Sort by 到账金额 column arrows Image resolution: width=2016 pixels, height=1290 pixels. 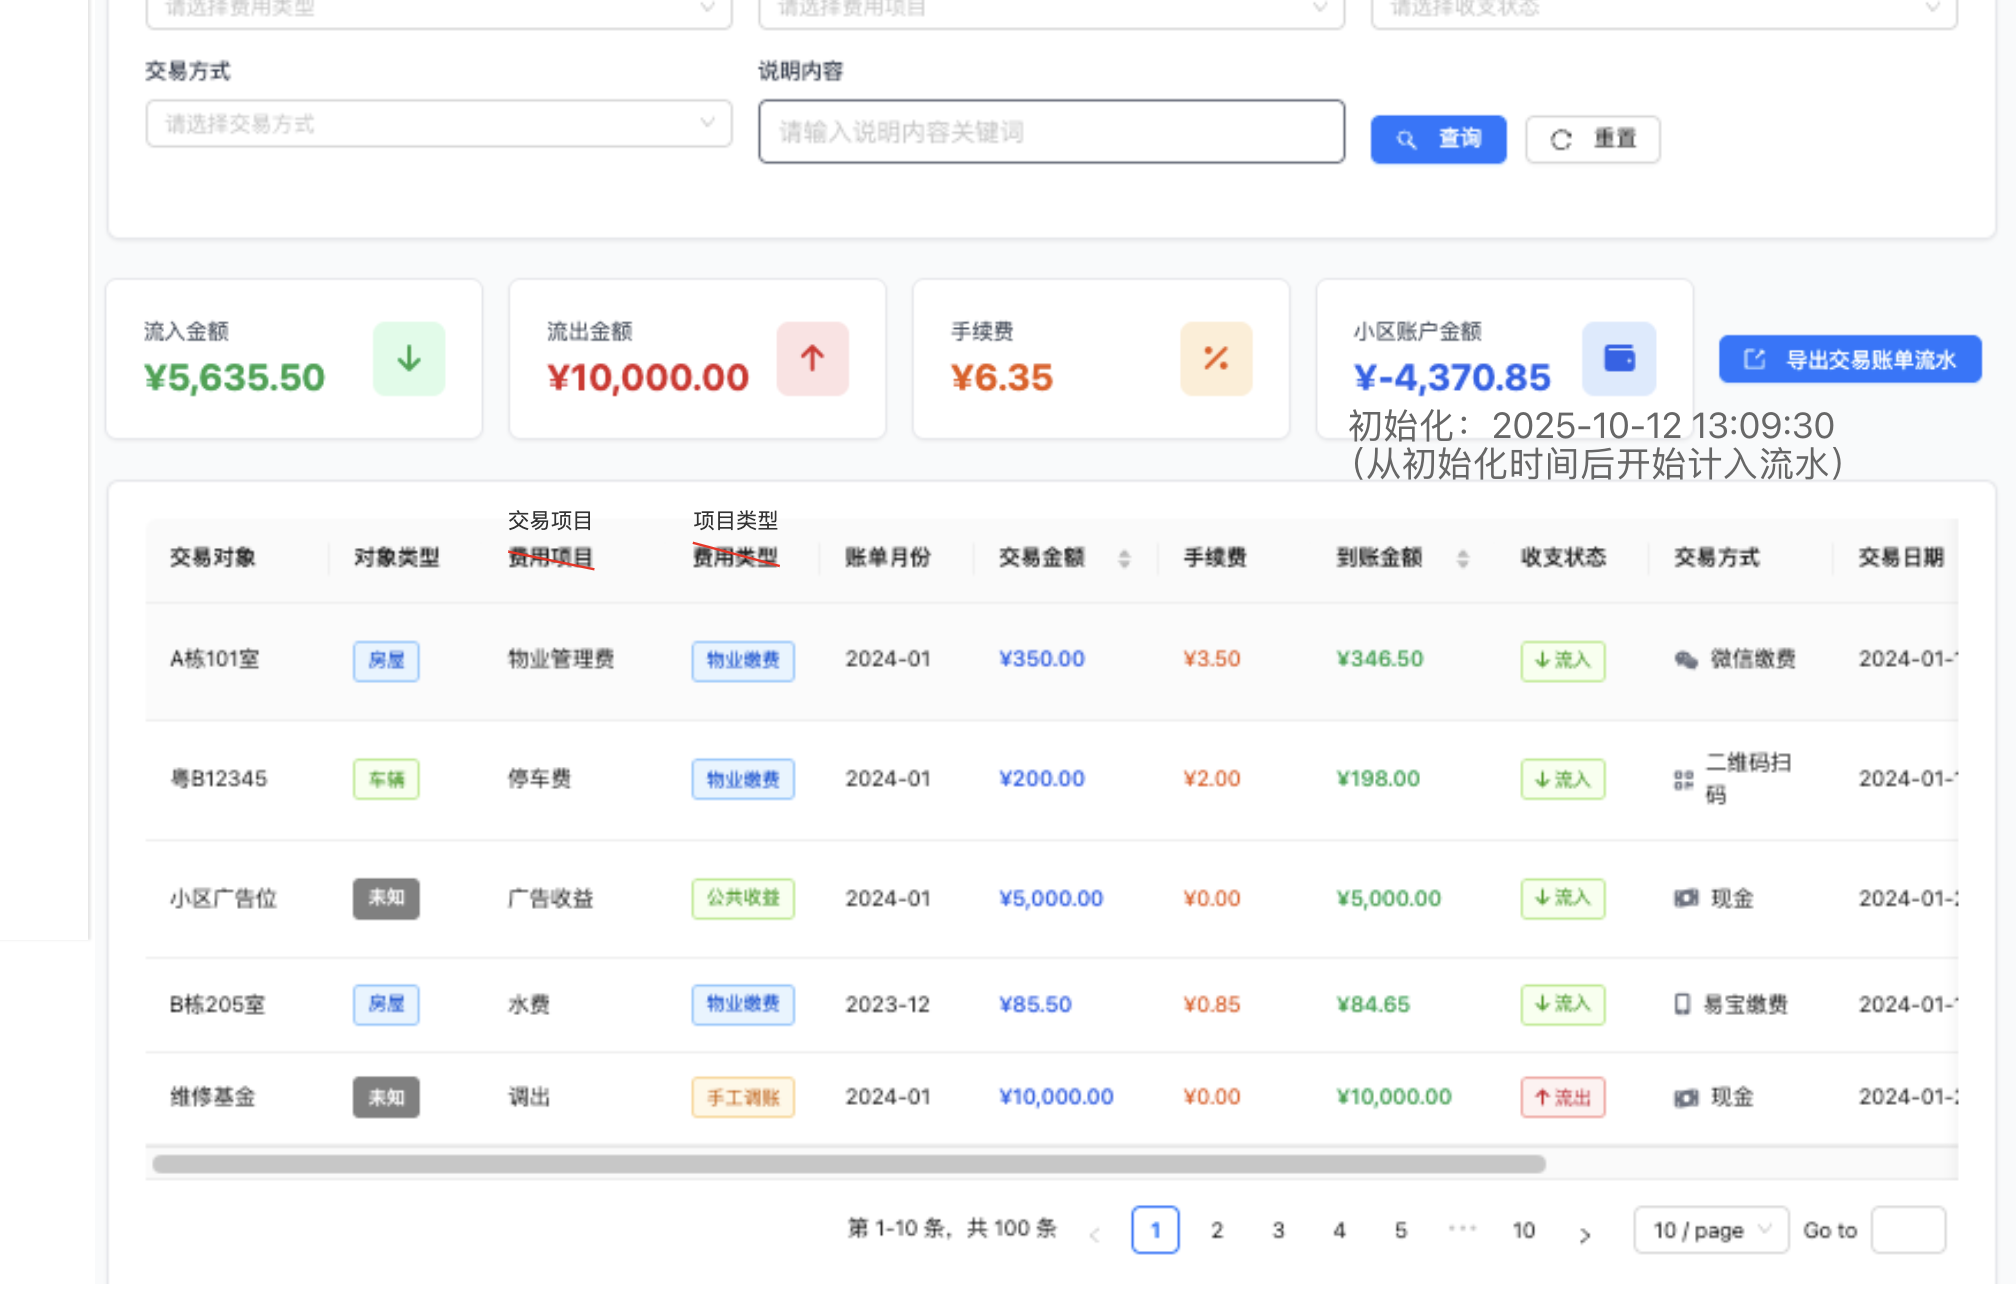[x=1463, y=559]
